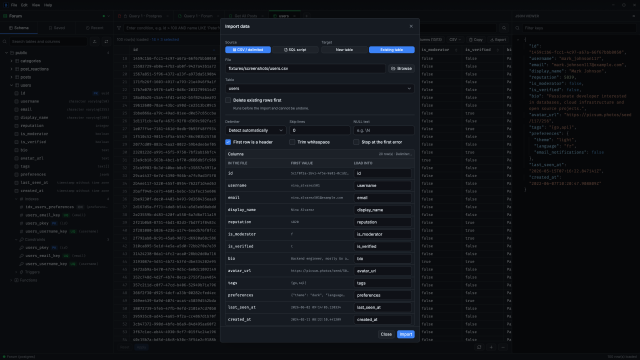
Task: Expand the posts table node
Action: [11, 77]
